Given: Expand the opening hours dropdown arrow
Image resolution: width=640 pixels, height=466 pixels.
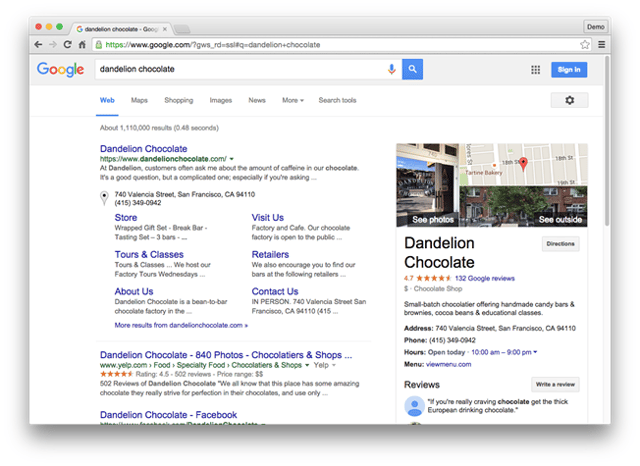Looking at the screenshot, I should pos(535,352).
